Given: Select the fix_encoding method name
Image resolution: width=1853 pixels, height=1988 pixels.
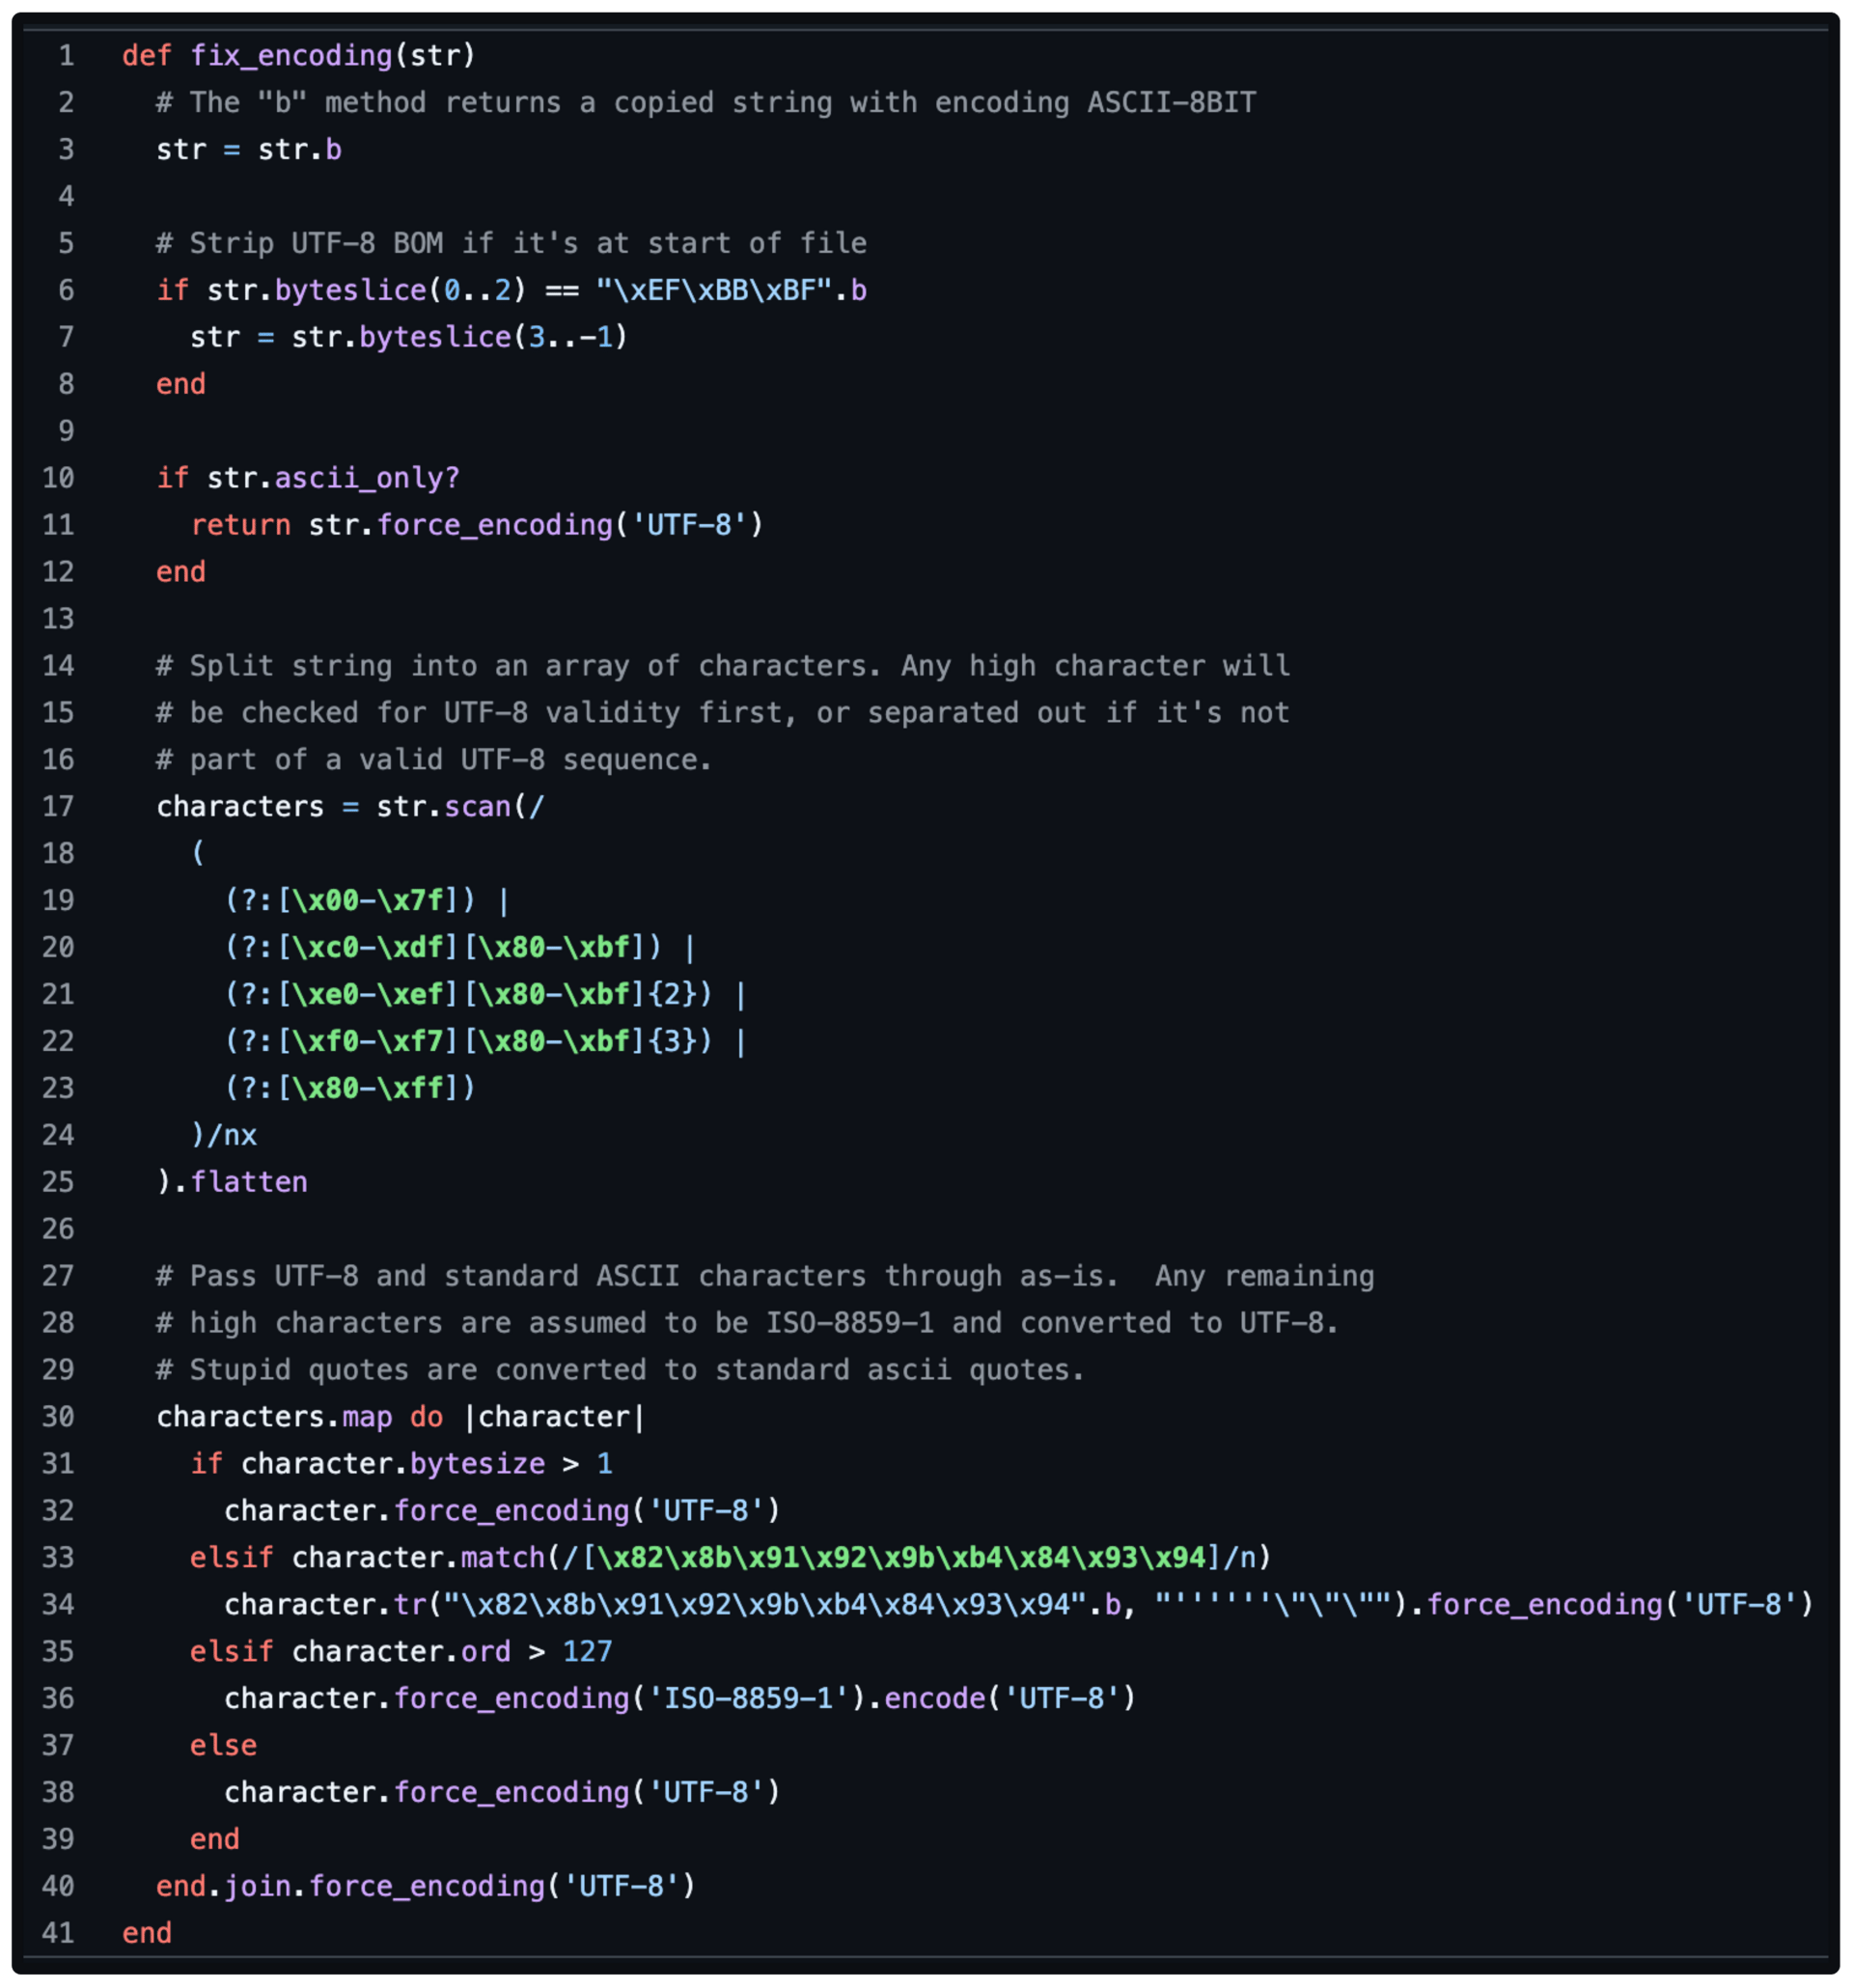Looking at the screenshot, I should (291, 56).
